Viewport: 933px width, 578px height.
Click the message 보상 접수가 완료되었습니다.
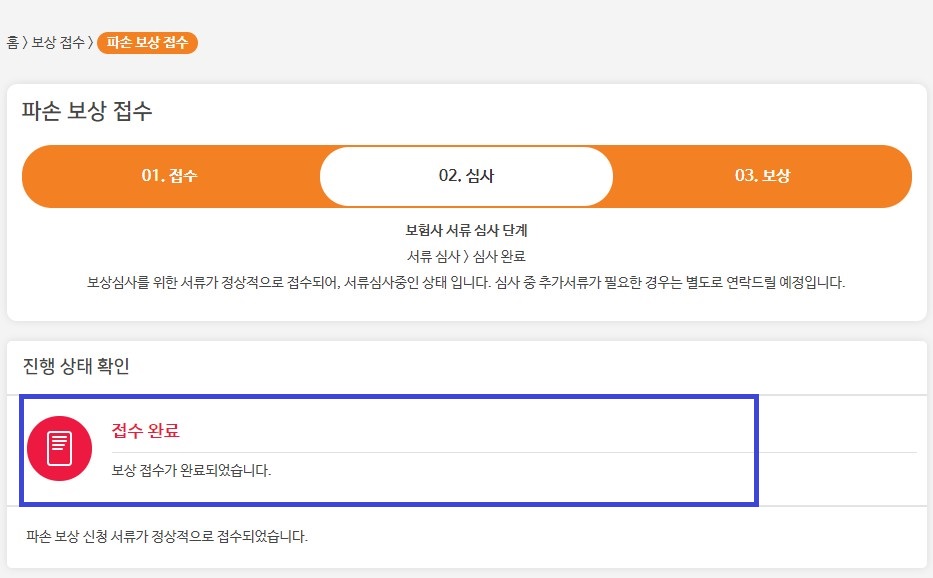click(x=191, y=470)
